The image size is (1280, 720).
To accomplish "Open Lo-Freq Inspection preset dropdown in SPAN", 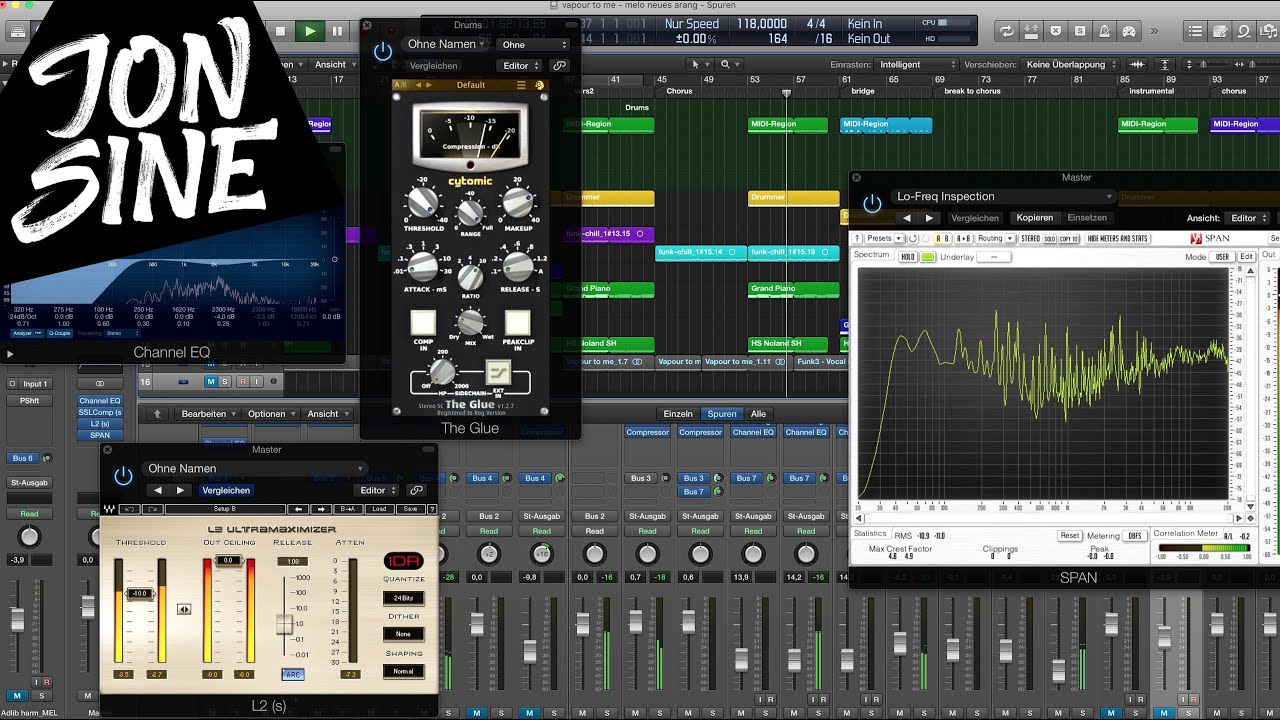I will click(x=1003, y=196).
